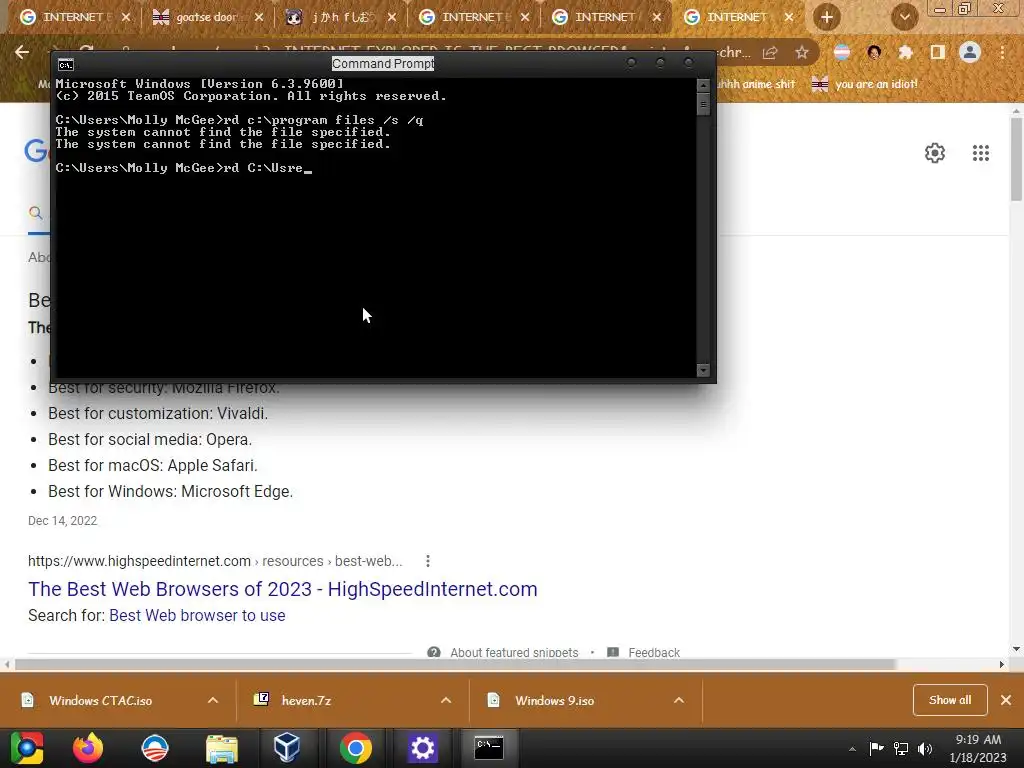
Task: Click About featured snippets
Action: [513, 652]
